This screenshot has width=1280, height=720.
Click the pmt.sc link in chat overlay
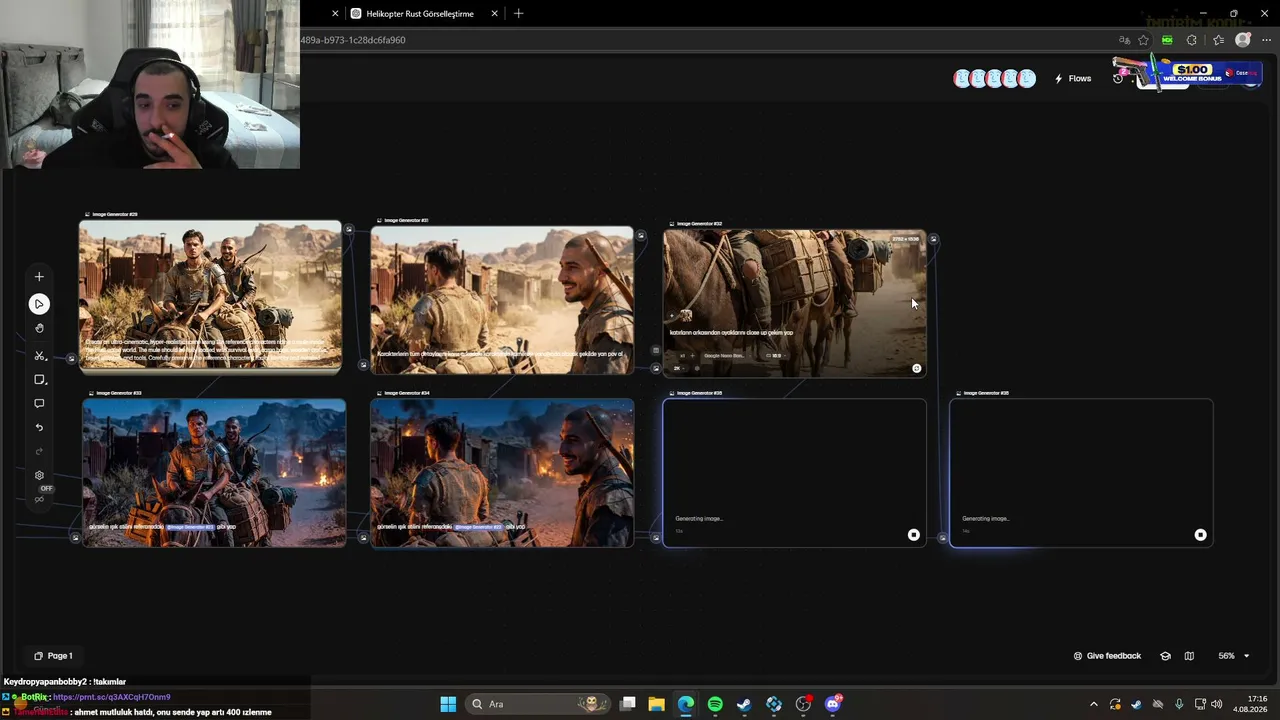click(x=111, y=697)
